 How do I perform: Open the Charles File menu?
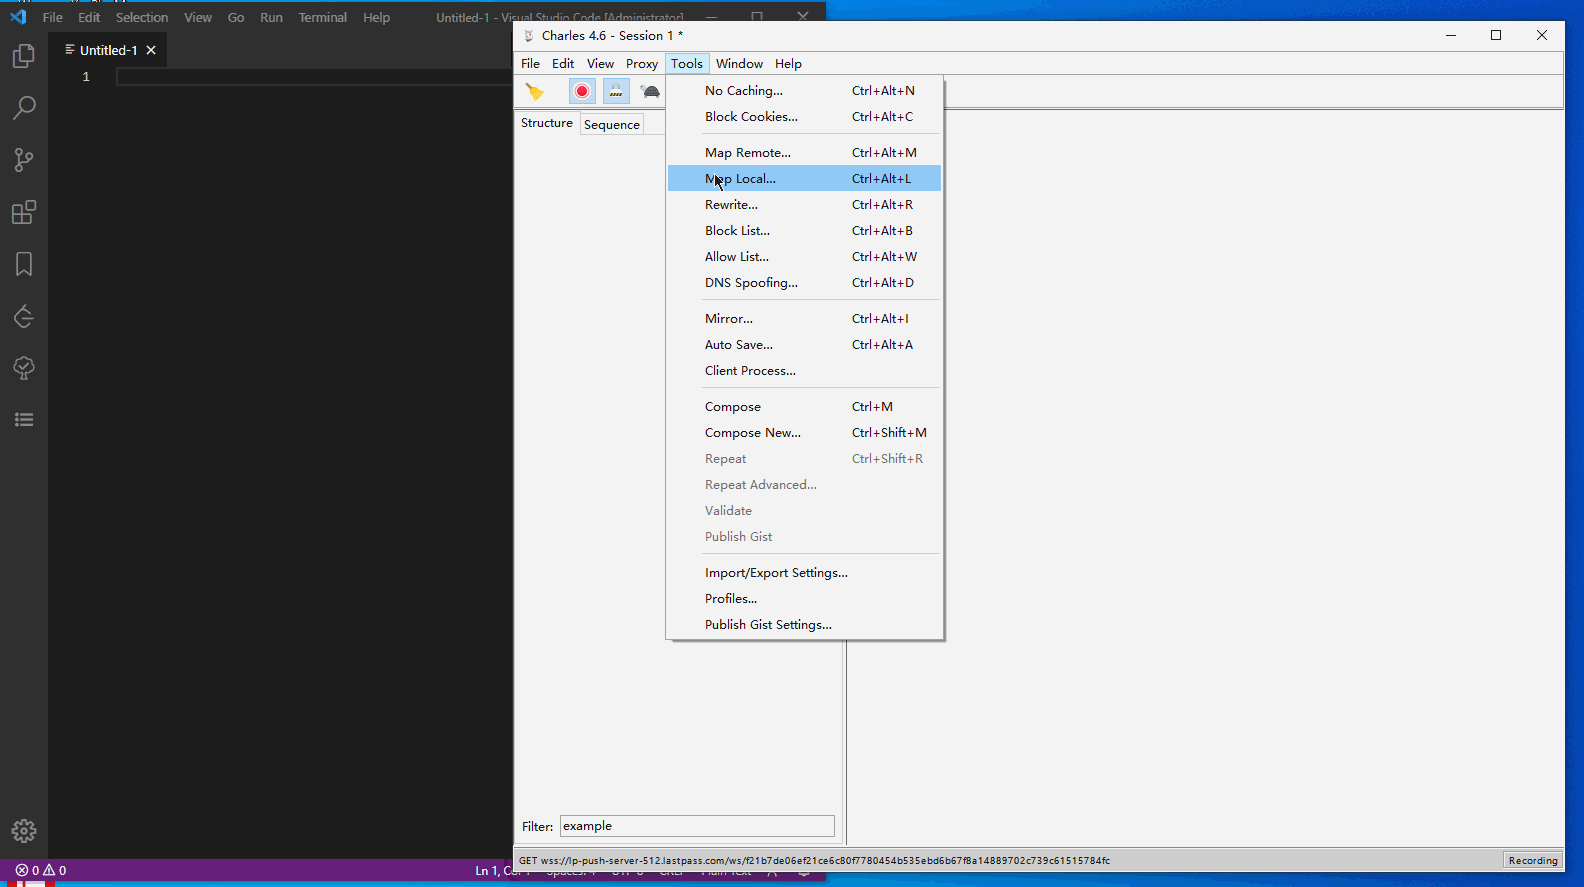tap(530, 64)
